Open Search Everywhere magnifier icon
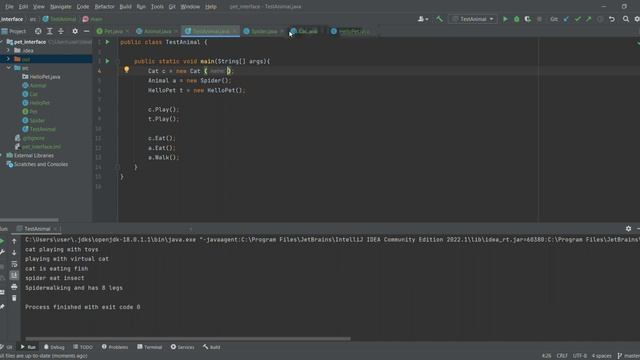This screenshot has width=640, height=360. click(626, 19)
